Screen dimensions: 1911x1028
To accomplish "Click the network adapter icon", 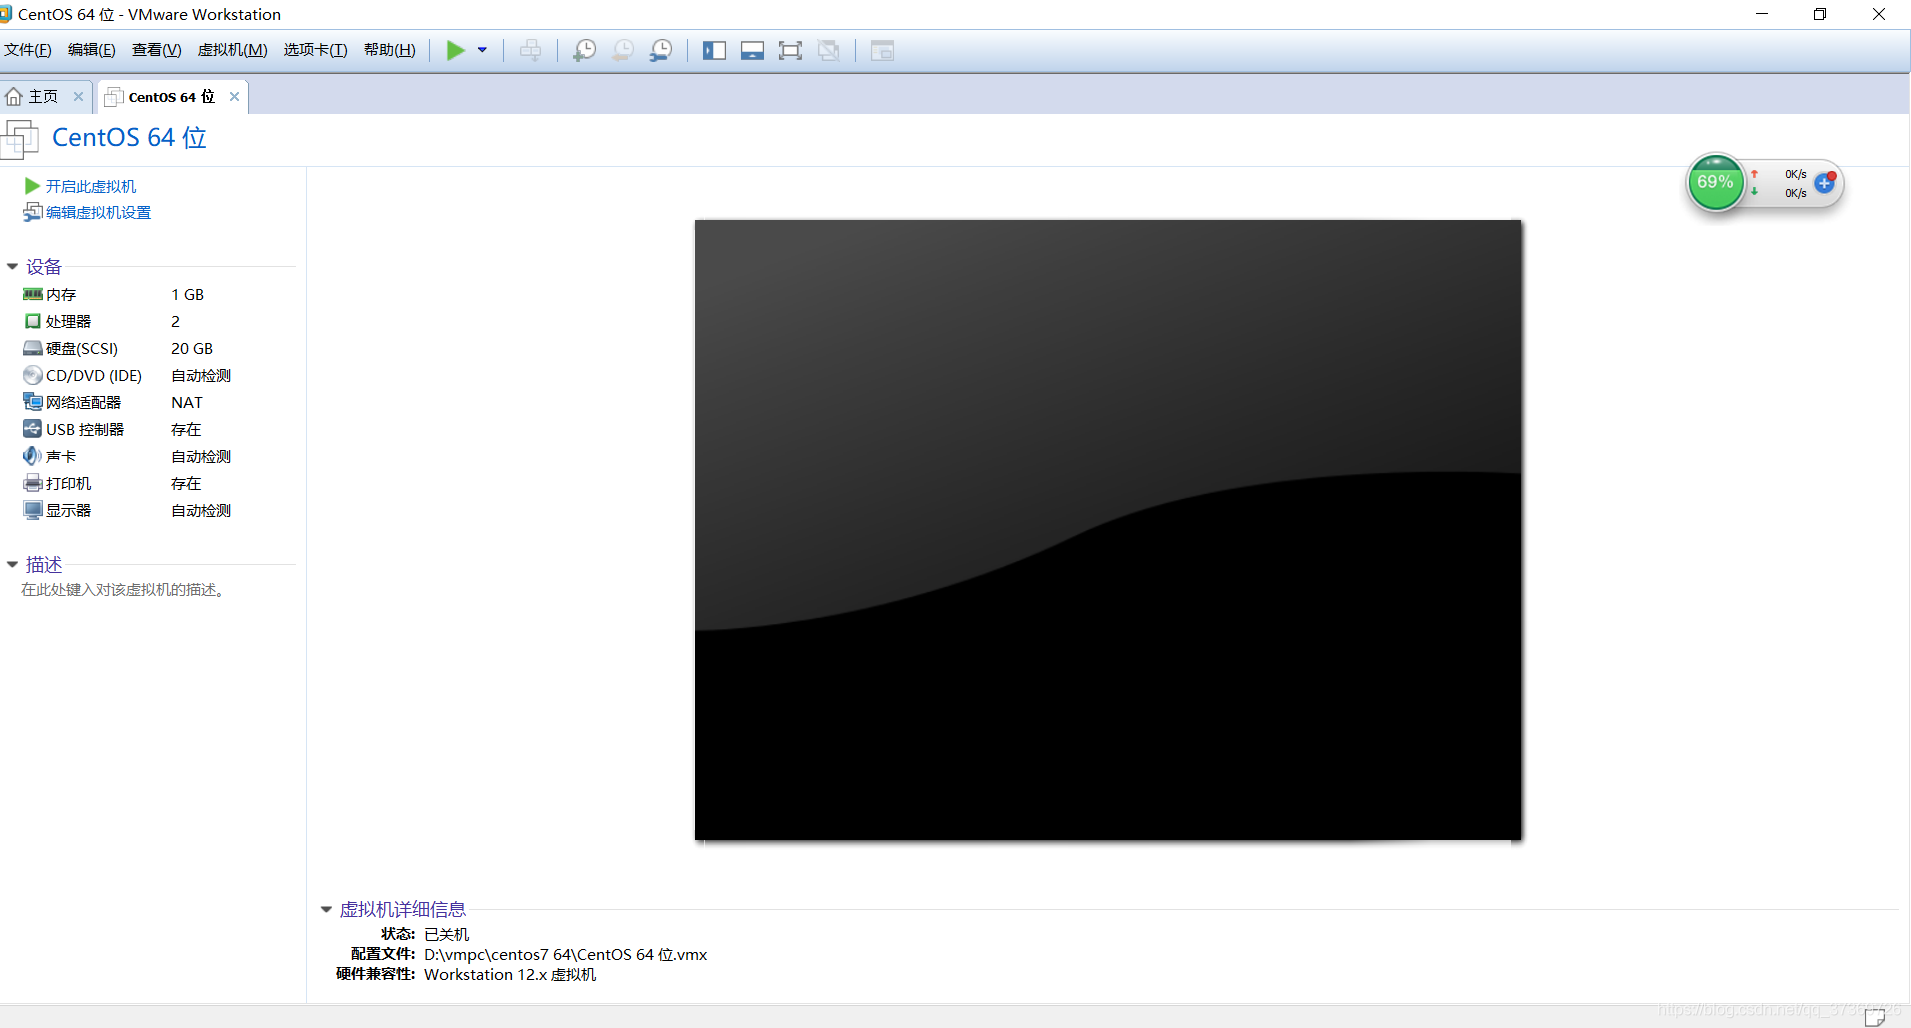I will coord(33,402).
